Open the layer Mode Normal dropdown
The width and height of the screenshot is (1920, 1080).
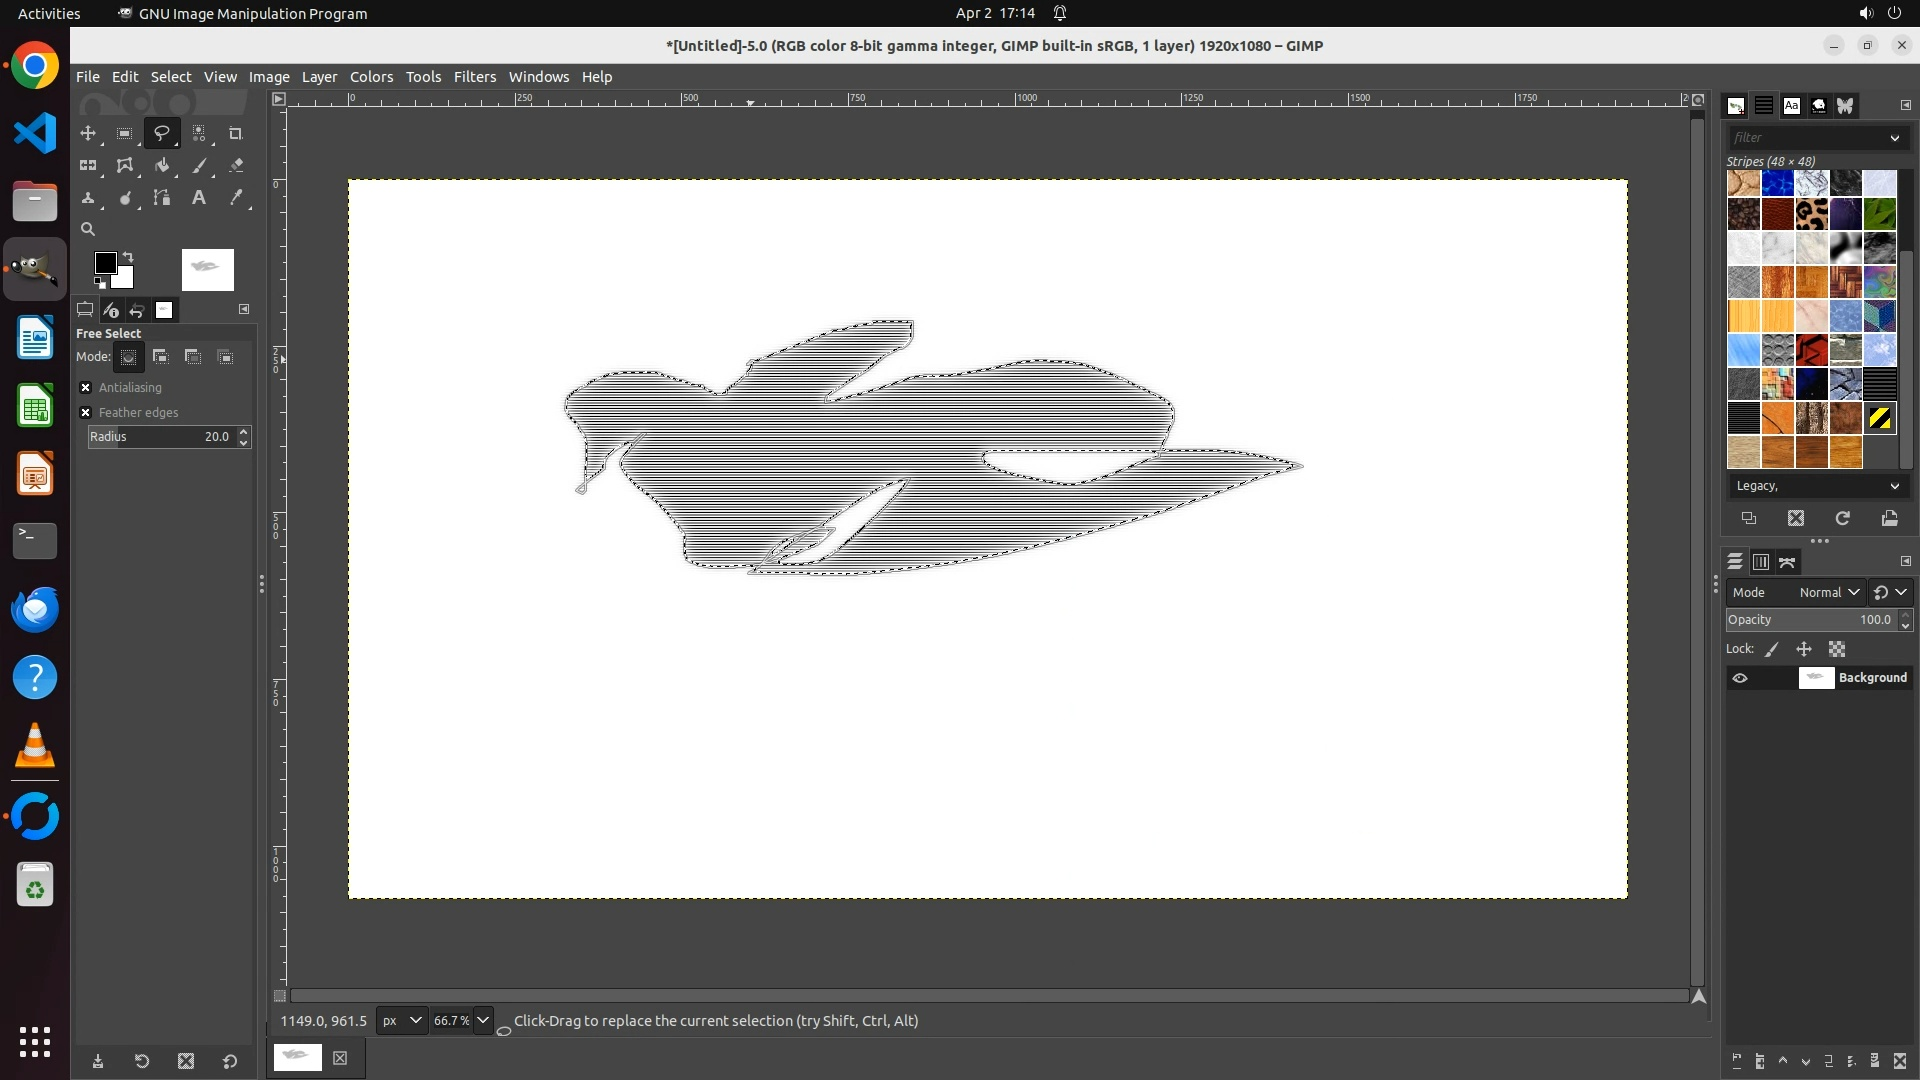[x=1828, y=593]
